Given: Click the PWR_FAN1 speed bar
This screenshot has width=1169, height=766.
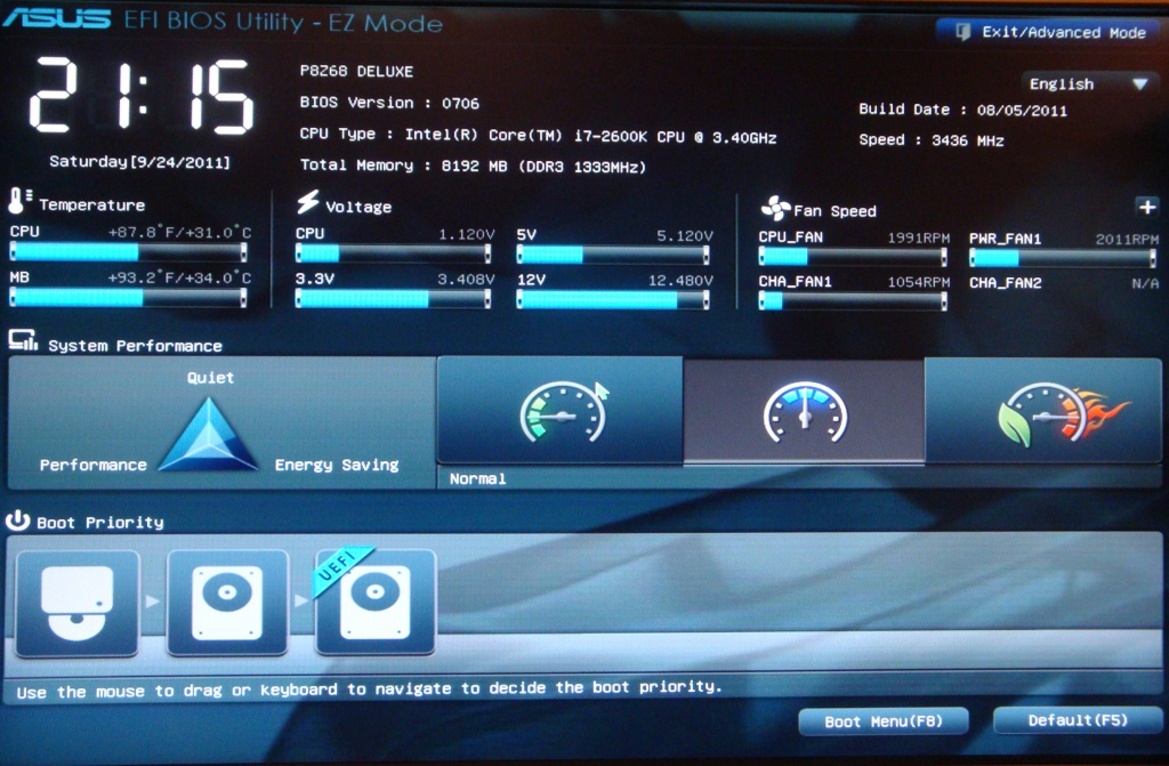Looking at the screenshot, I should coord(1062,258).
